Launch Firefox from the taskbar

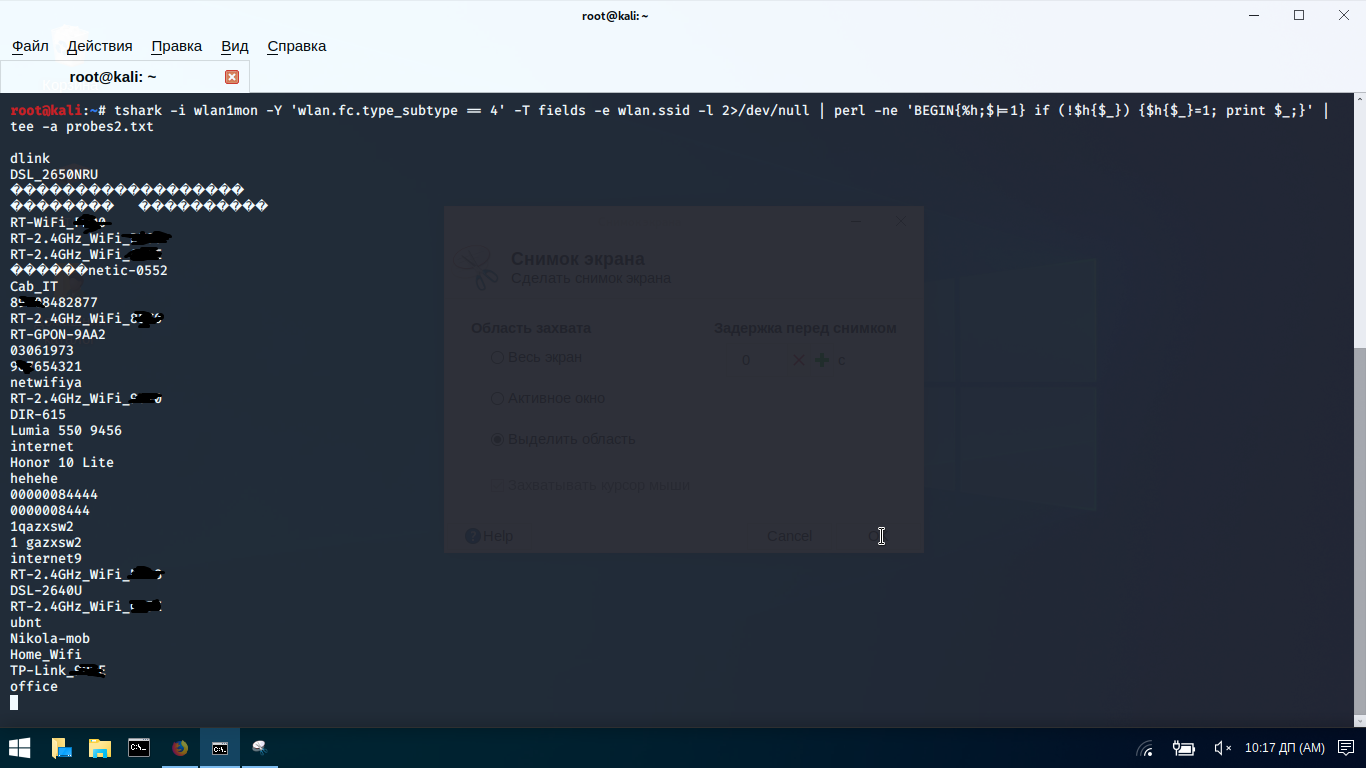(180, 748)
